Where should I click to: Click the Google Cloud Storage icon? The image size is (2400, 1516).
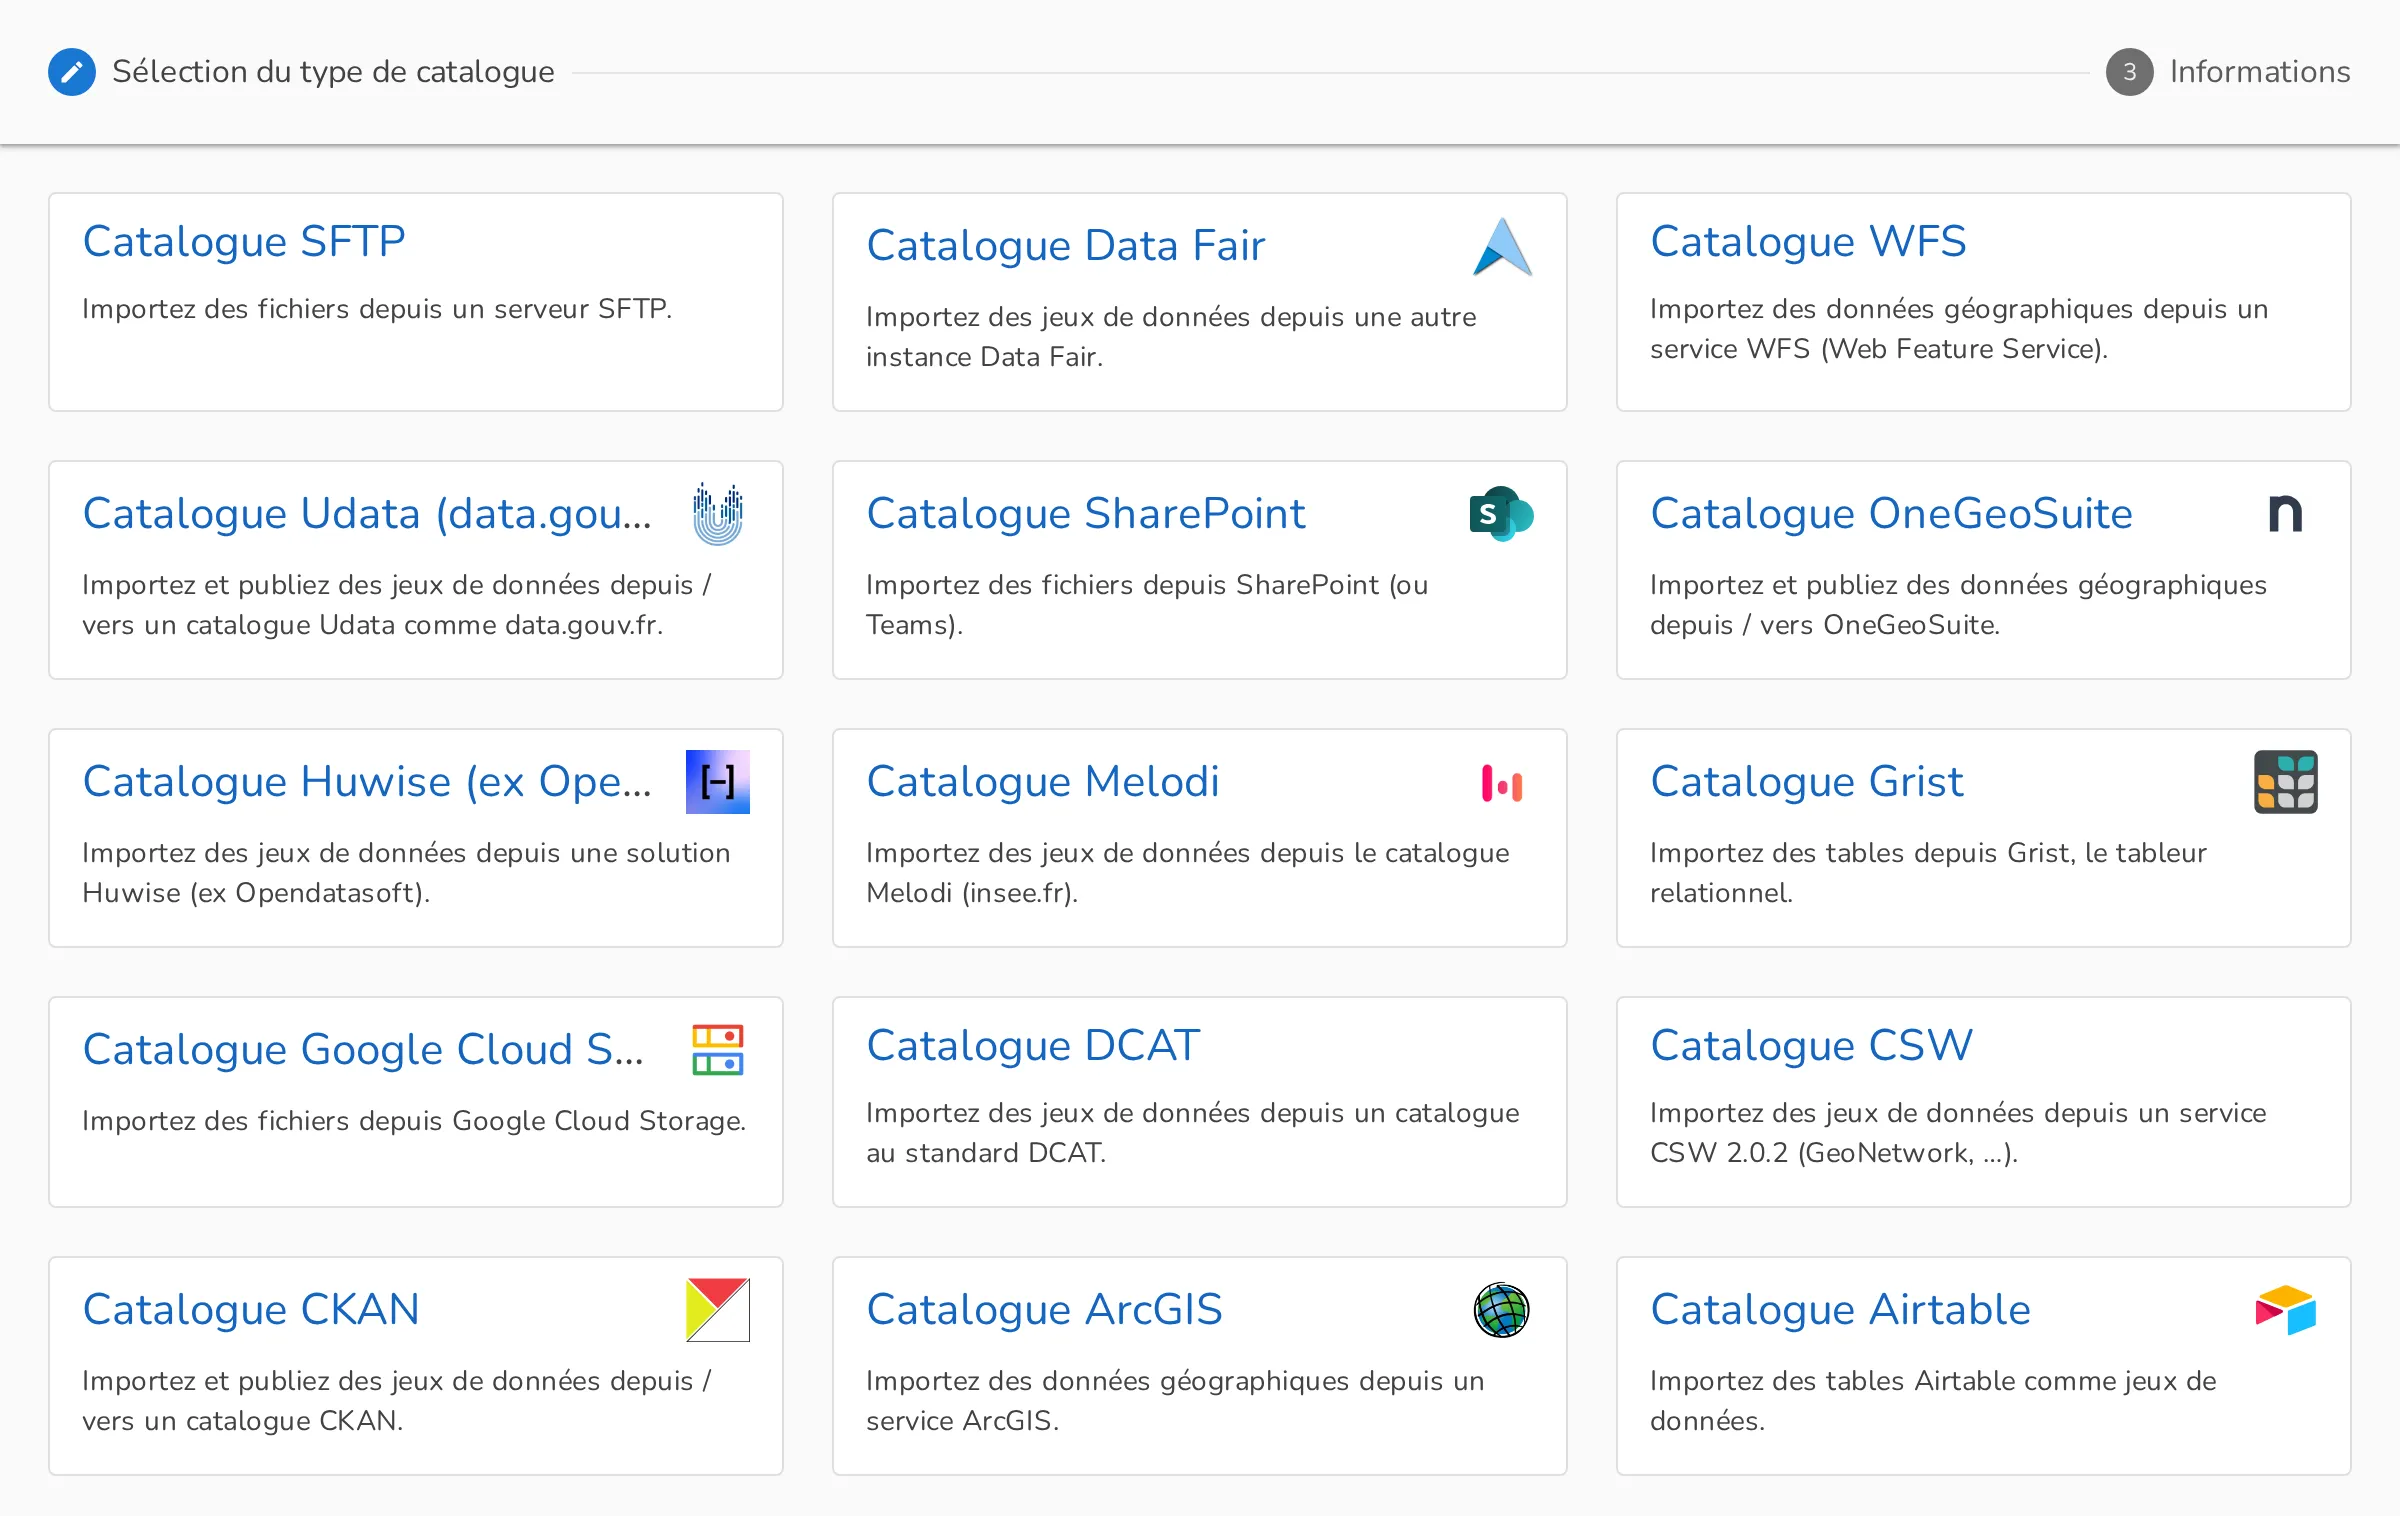coord(718,1050)
